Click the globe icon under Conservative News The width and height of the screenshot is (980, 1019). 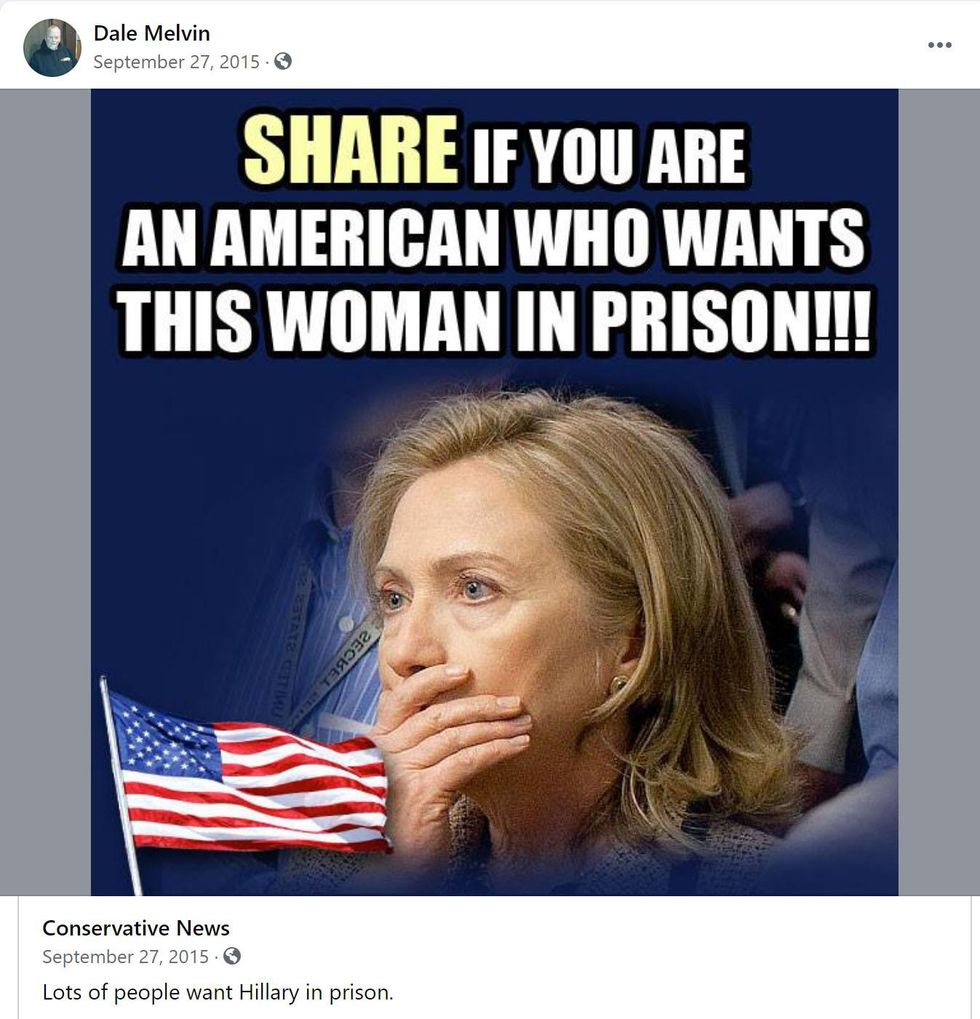[x=232, y=956]
